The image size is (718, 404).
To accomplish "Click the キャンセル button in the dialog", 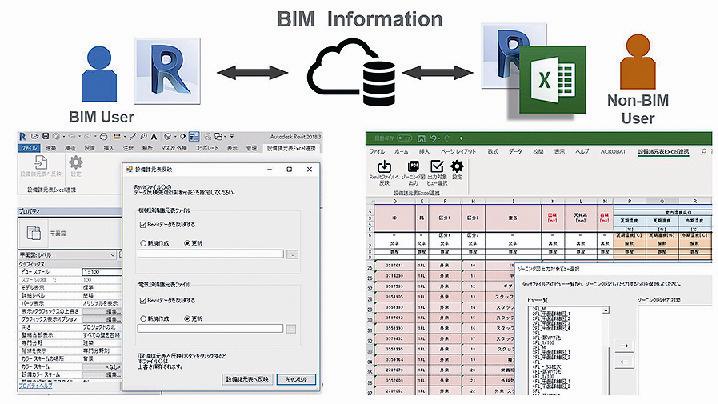I will pyautogui.click(x=296, y=379).
